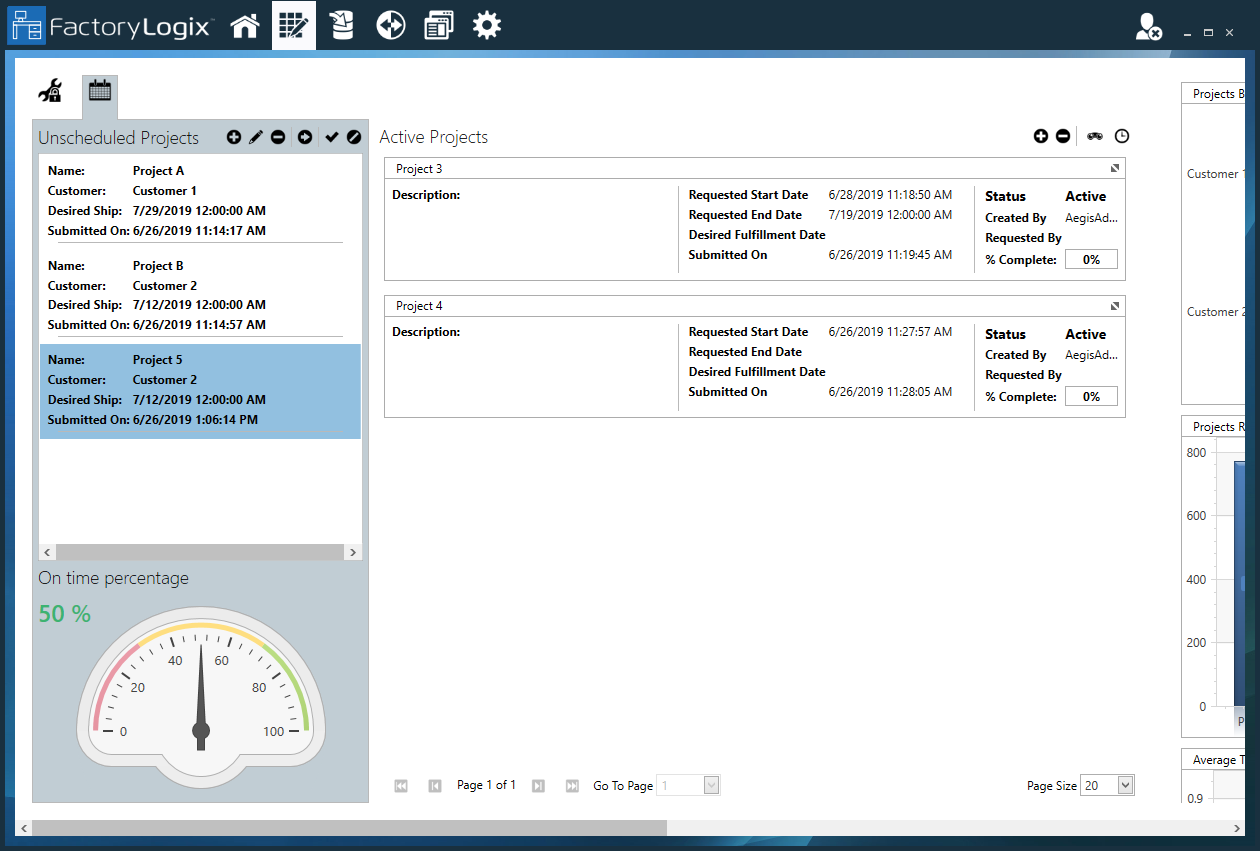The height and width of the screenshot is (851, 1260).
Task: Expand Project 3 to full view
Action: pos(1115,168)
